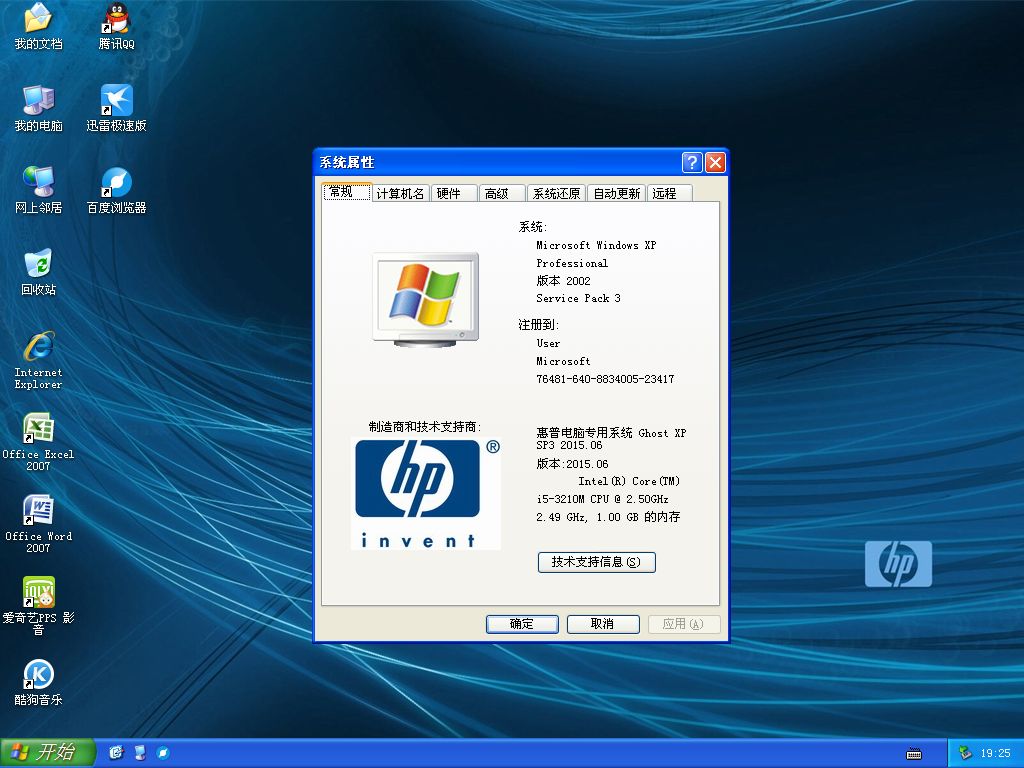Launch Office Word 2007
Image resolution: width=1024 pixels, height=768 pixels.
[37, 508]
